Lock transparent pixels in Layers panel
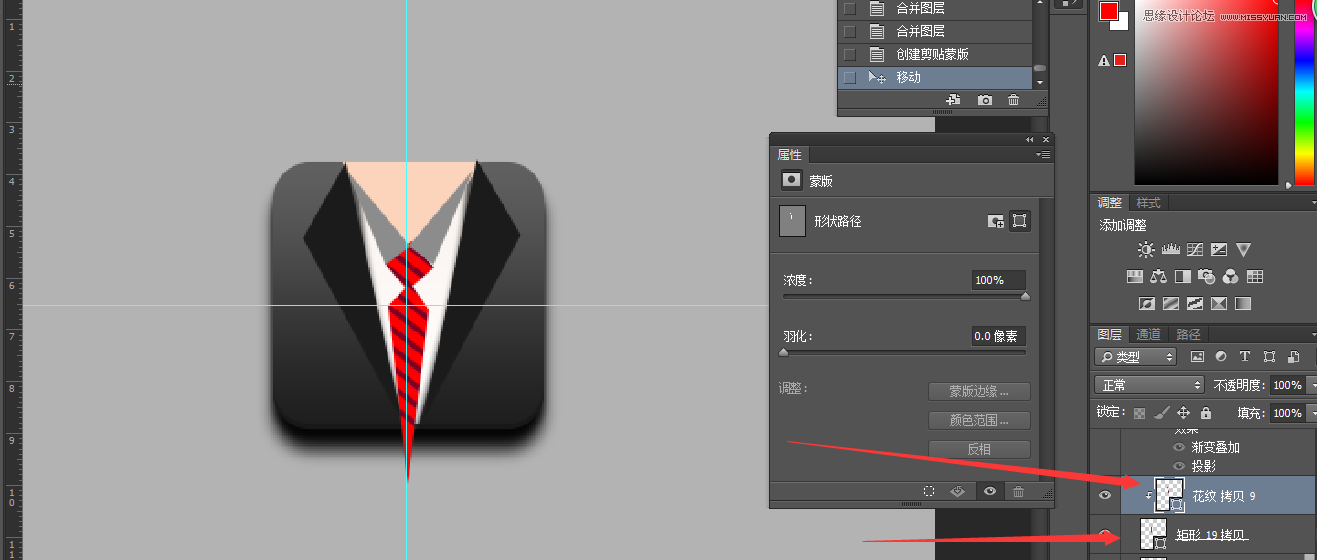Viewport: 1317px width, 560px height. pos(1139,413)
